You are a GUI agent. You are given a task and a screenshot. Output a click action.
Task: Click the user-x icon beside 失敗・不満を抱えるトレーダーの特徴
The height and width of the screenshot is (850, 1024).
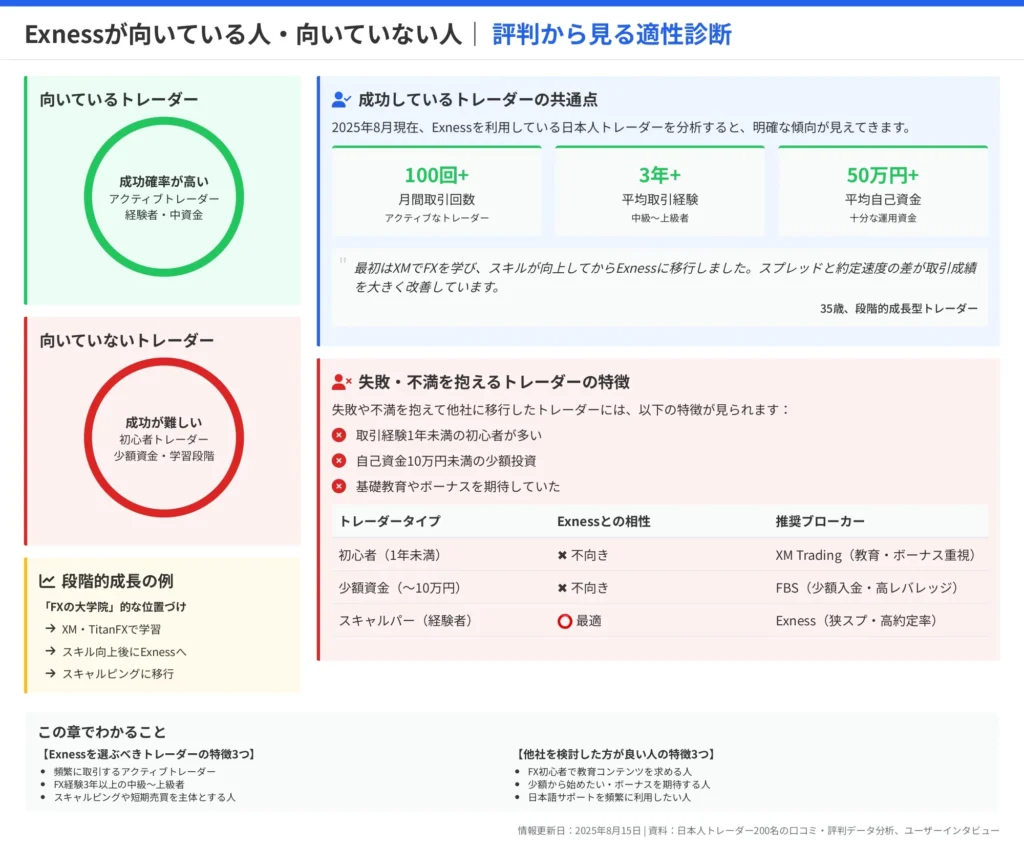click(x=342, y=382)
